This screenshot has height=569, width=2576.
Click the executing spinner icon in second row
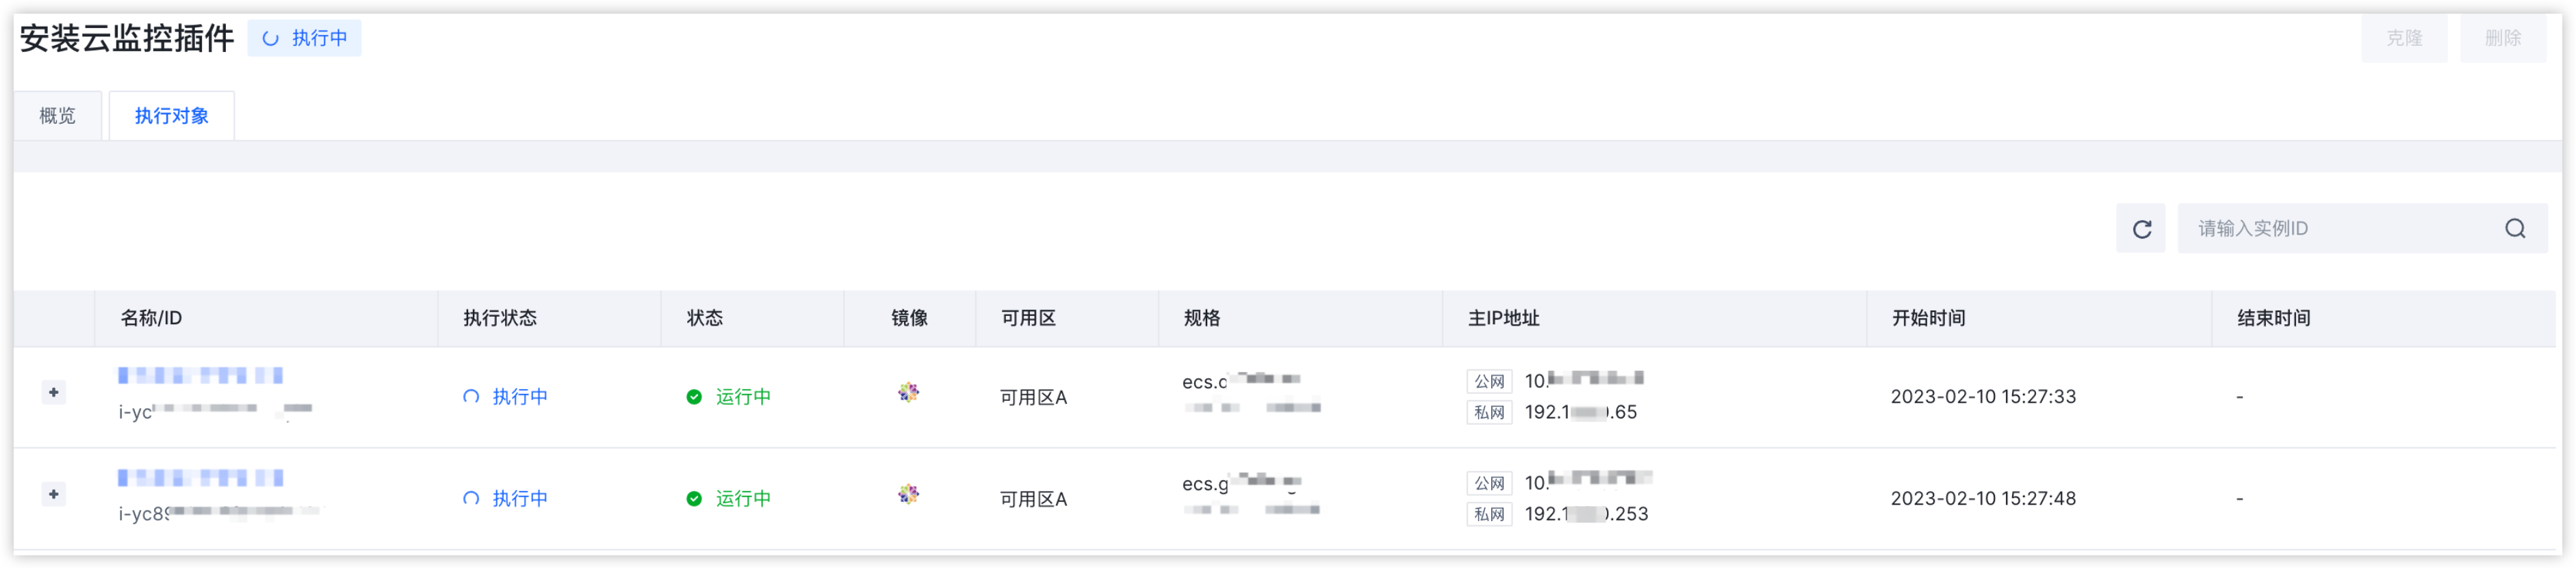point(471,499)
